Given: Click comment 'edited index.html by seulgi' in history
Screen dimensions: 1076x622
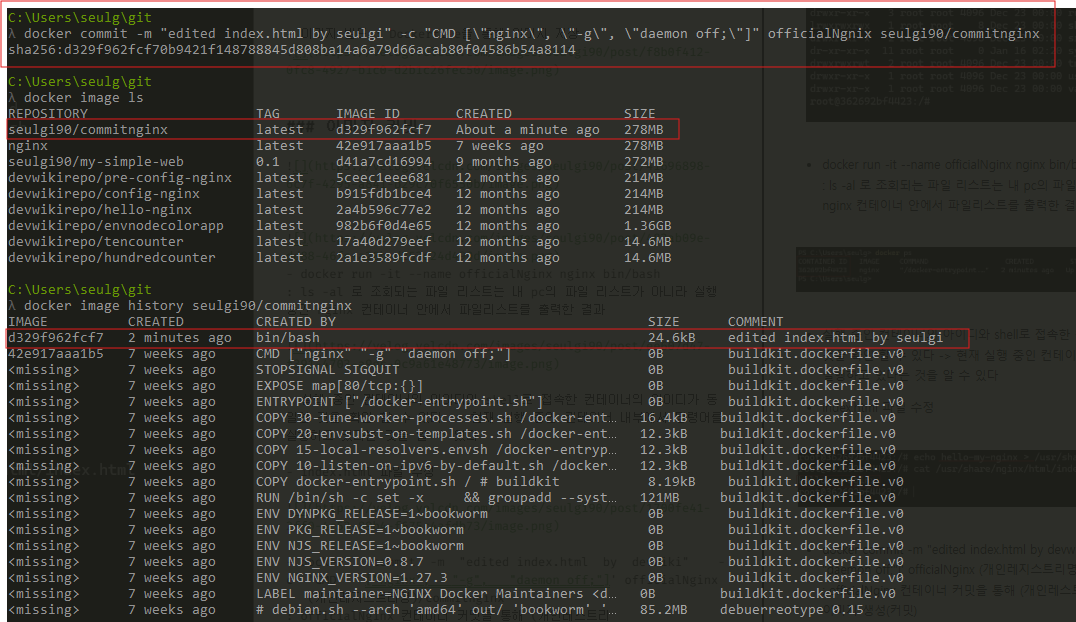Looking at the screenshot, I should 836,338.
